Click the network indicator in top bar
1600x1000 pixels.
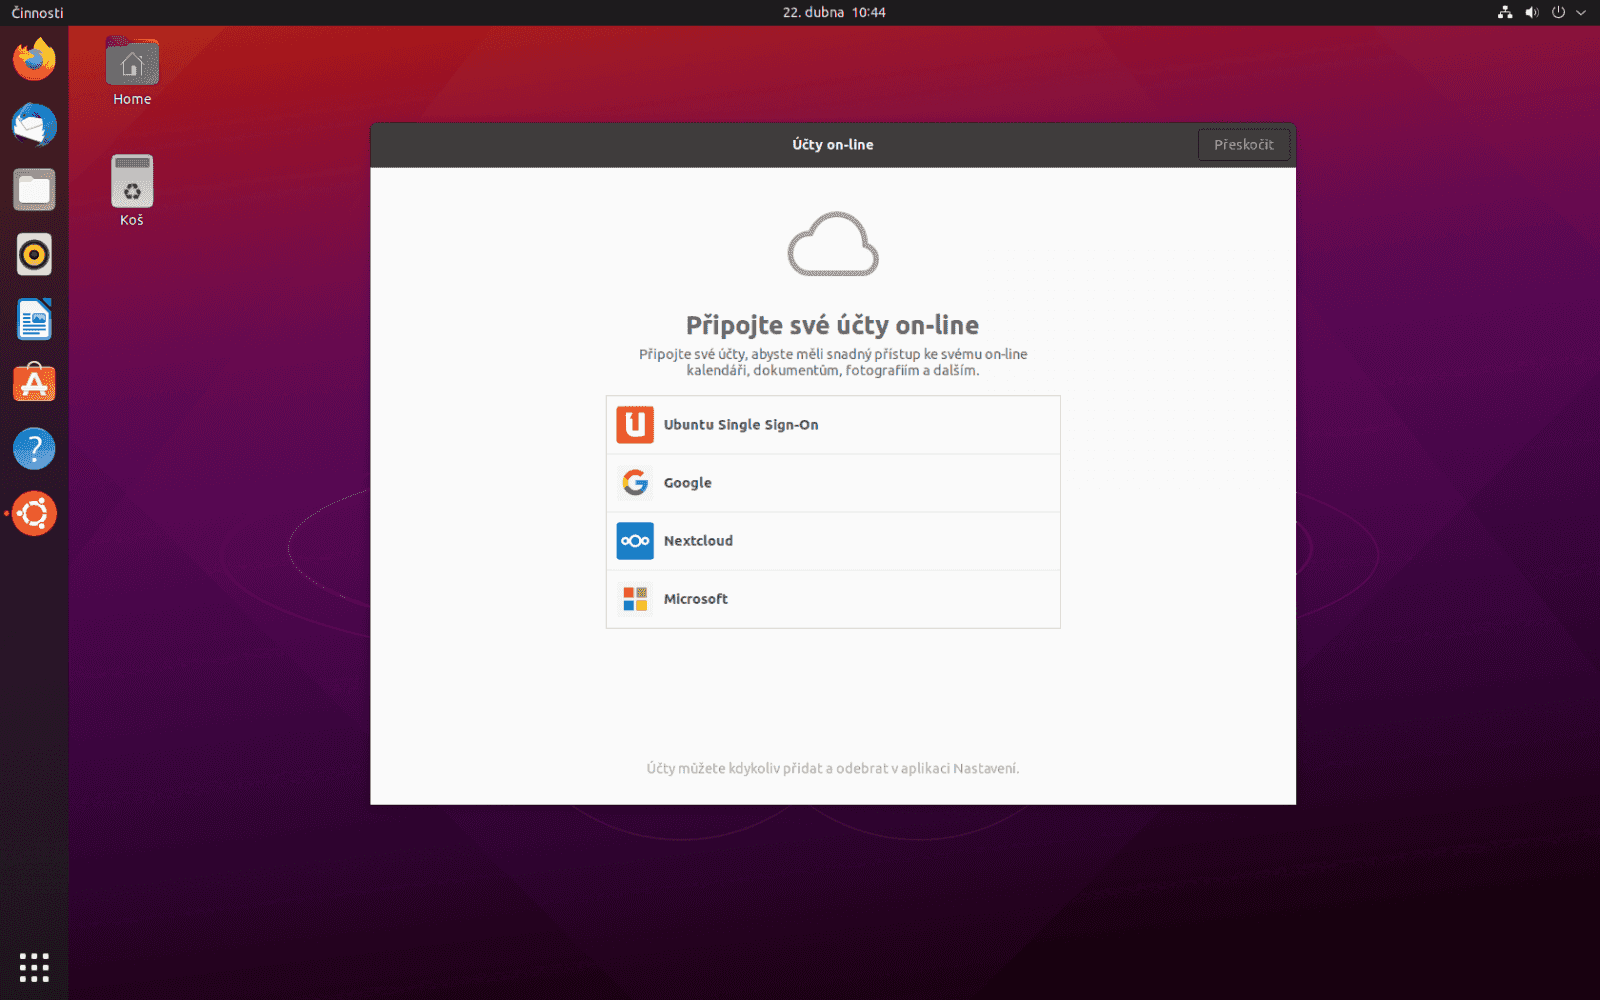[1504, 12]
